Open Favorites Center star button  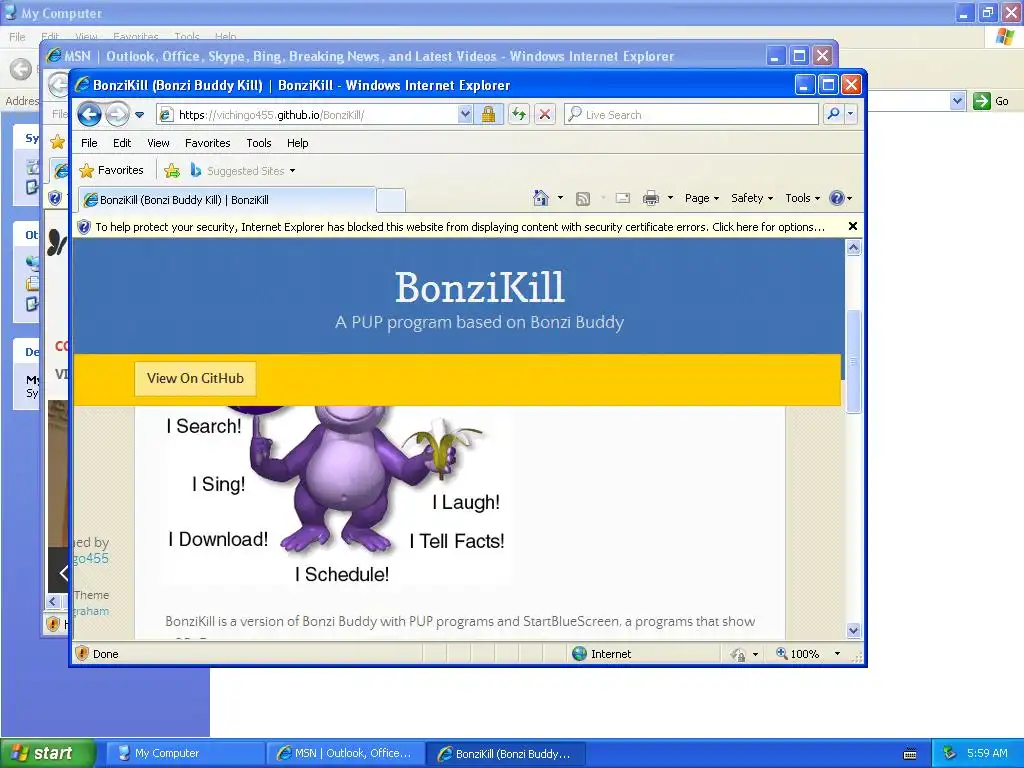click(111, 170)
